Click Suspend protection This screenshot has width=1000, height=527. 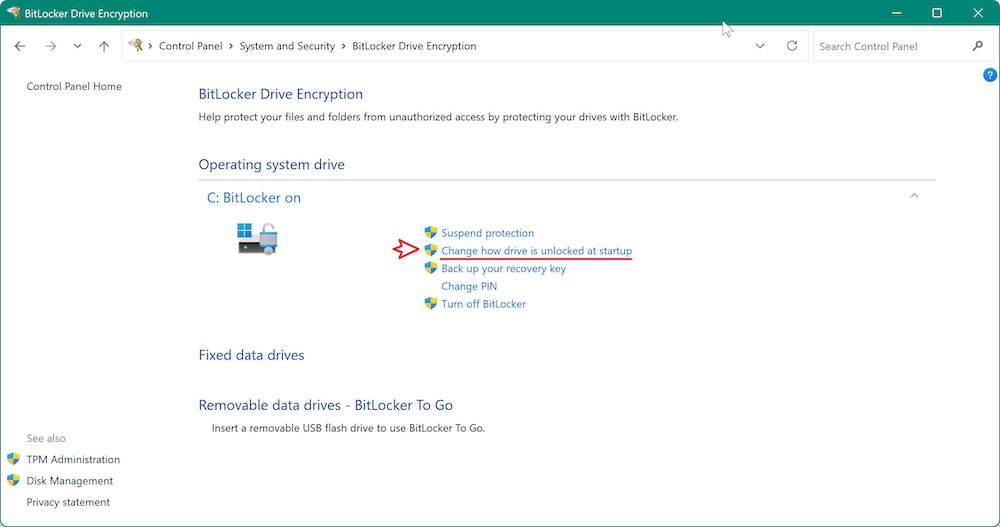(487, 233)
